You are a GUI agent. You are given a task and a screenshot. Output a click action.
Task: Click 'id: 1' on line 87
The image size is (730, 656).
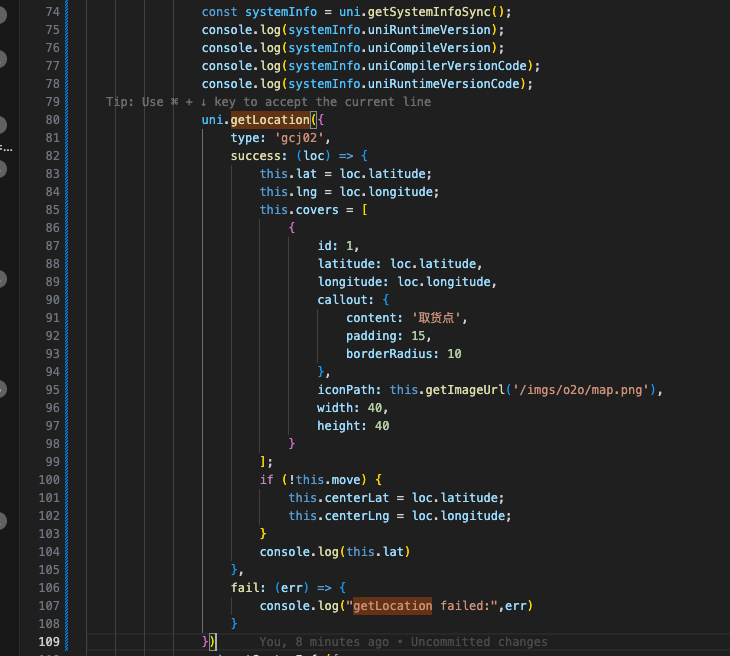(335, 246)
